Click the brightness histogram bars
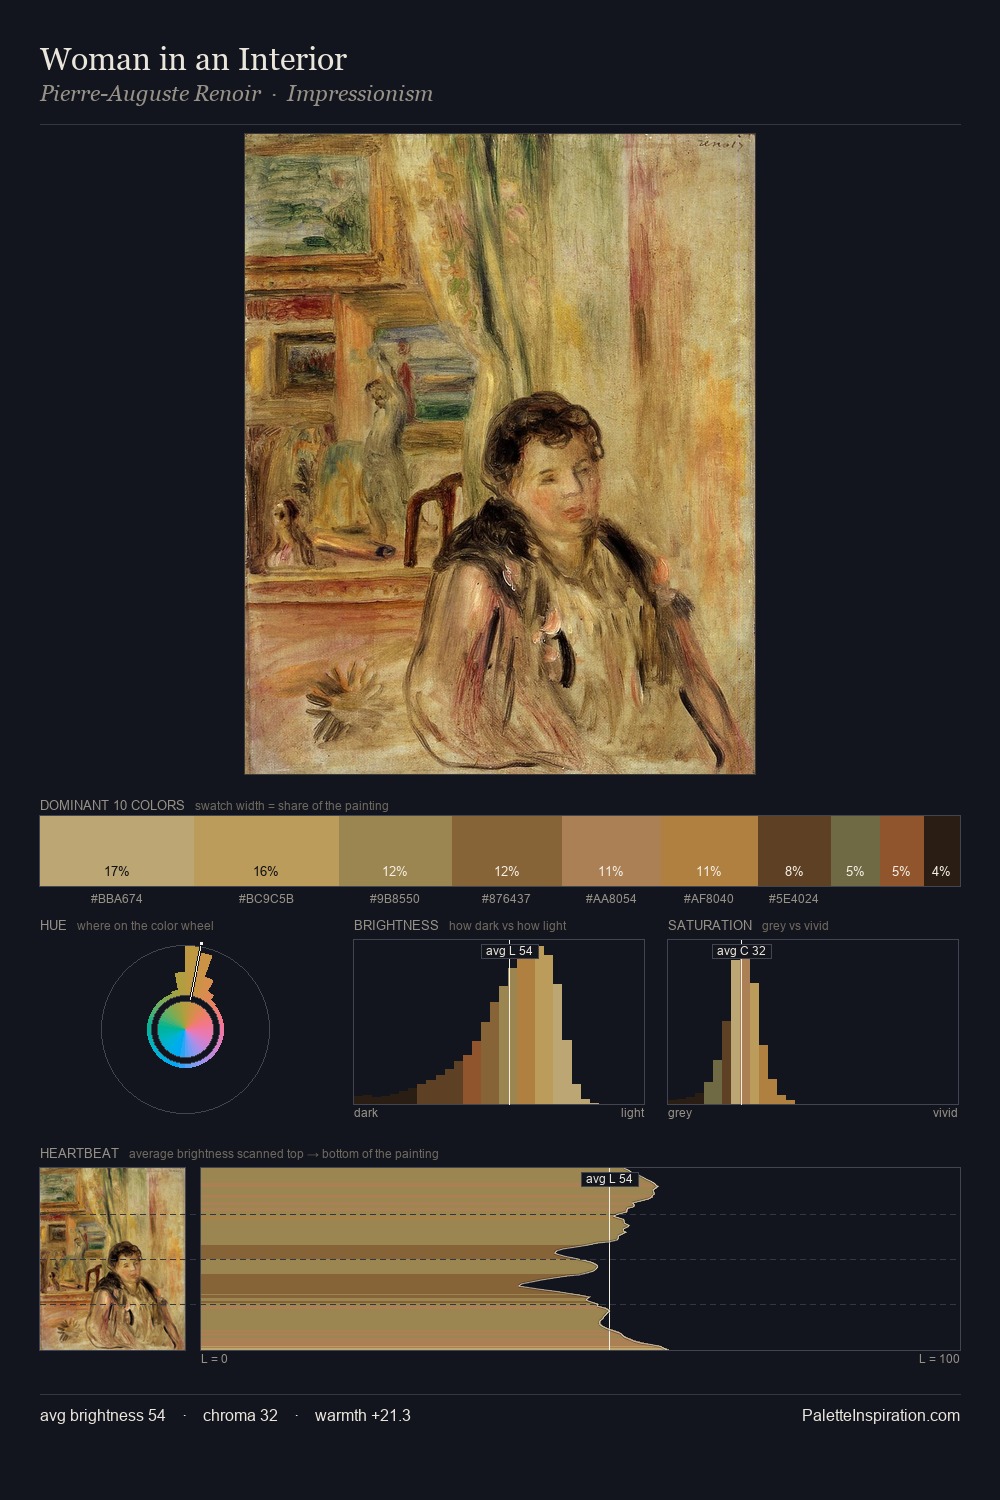Image resolution: width=1000 pixels, height=1500 pixels. (x=499, y=1022)
